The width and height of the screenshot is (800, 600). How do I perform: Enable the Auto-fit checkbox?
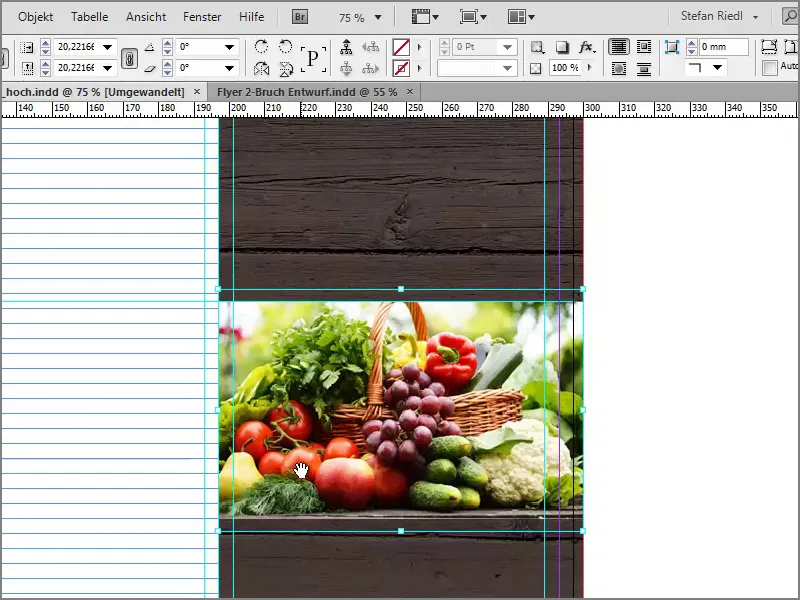click(769, 67)
